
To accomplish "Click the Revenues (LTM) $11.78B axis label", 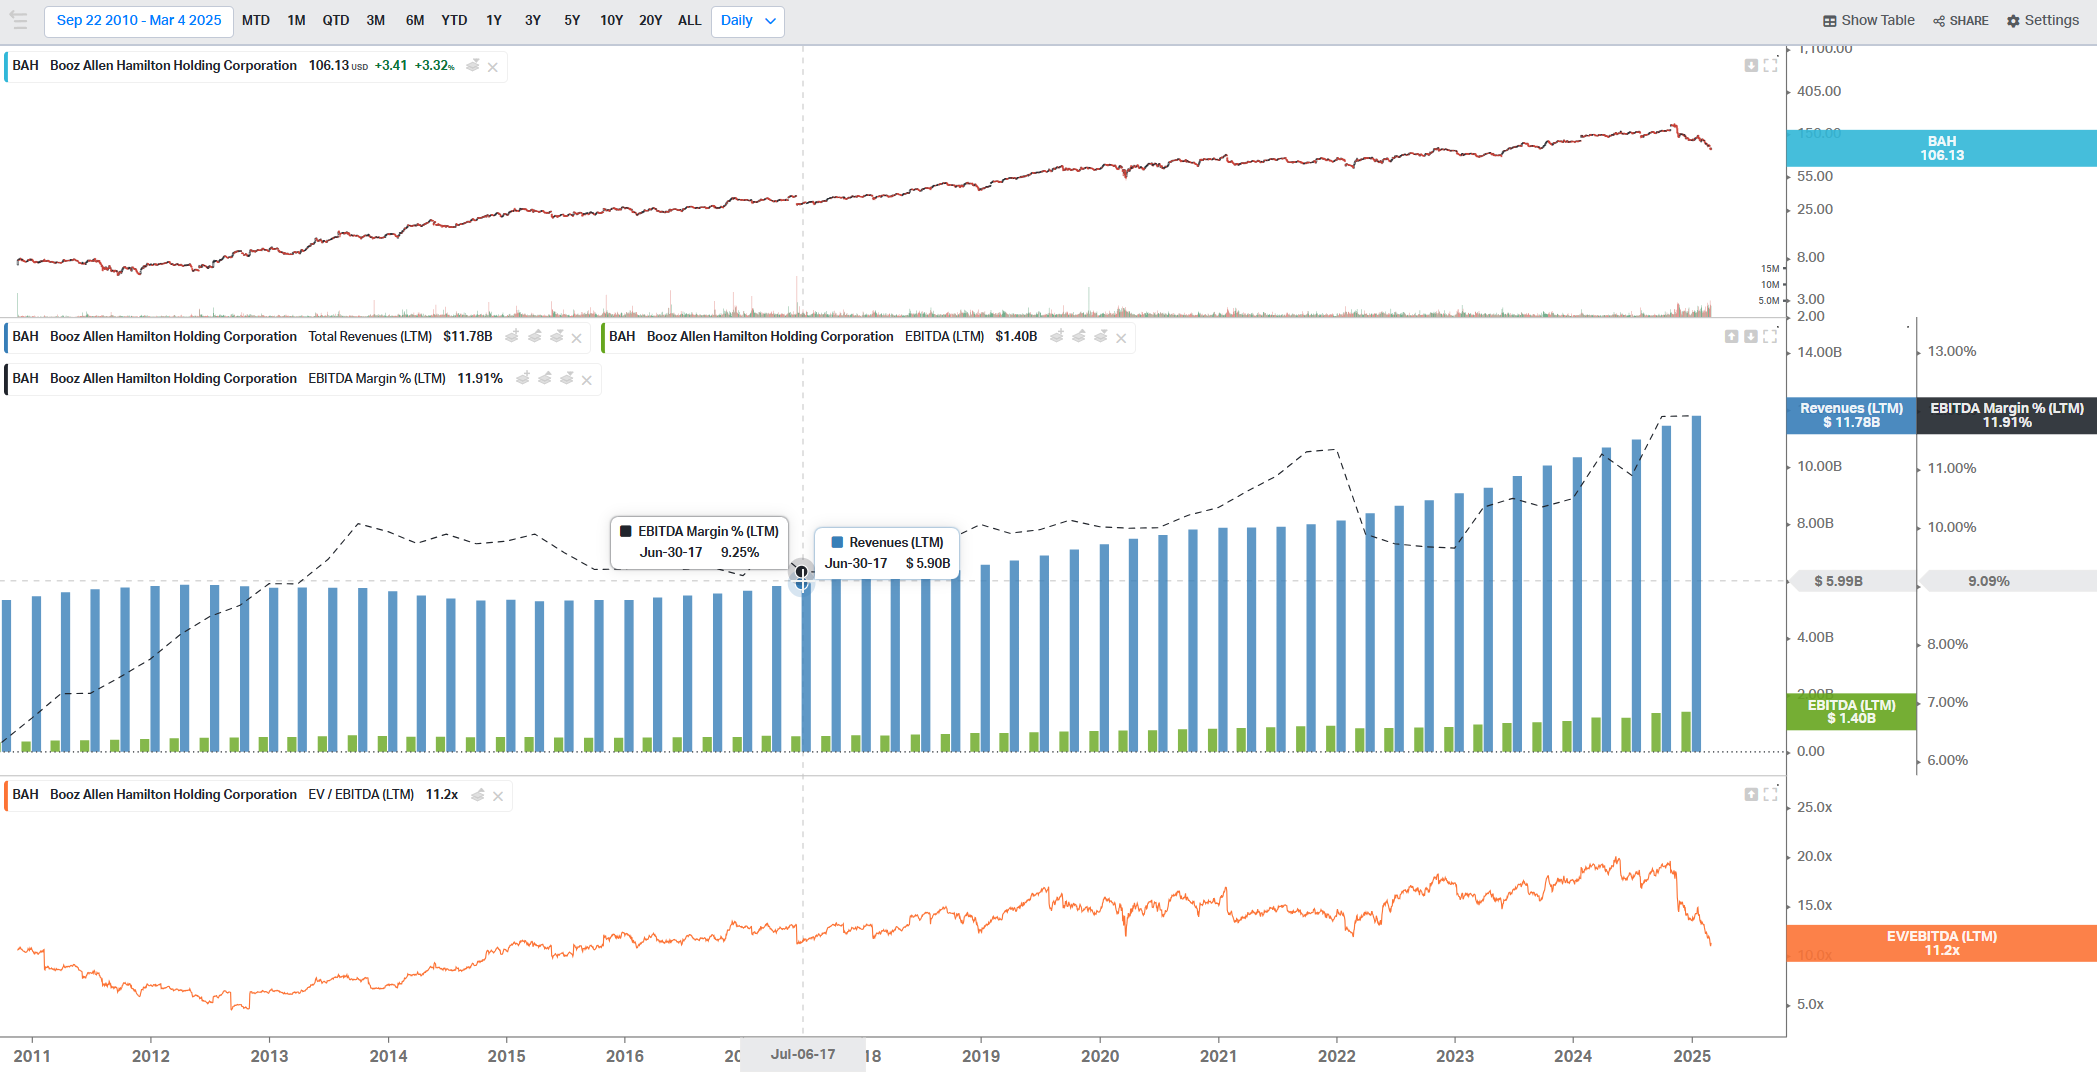I will [x=1851, y=415].
